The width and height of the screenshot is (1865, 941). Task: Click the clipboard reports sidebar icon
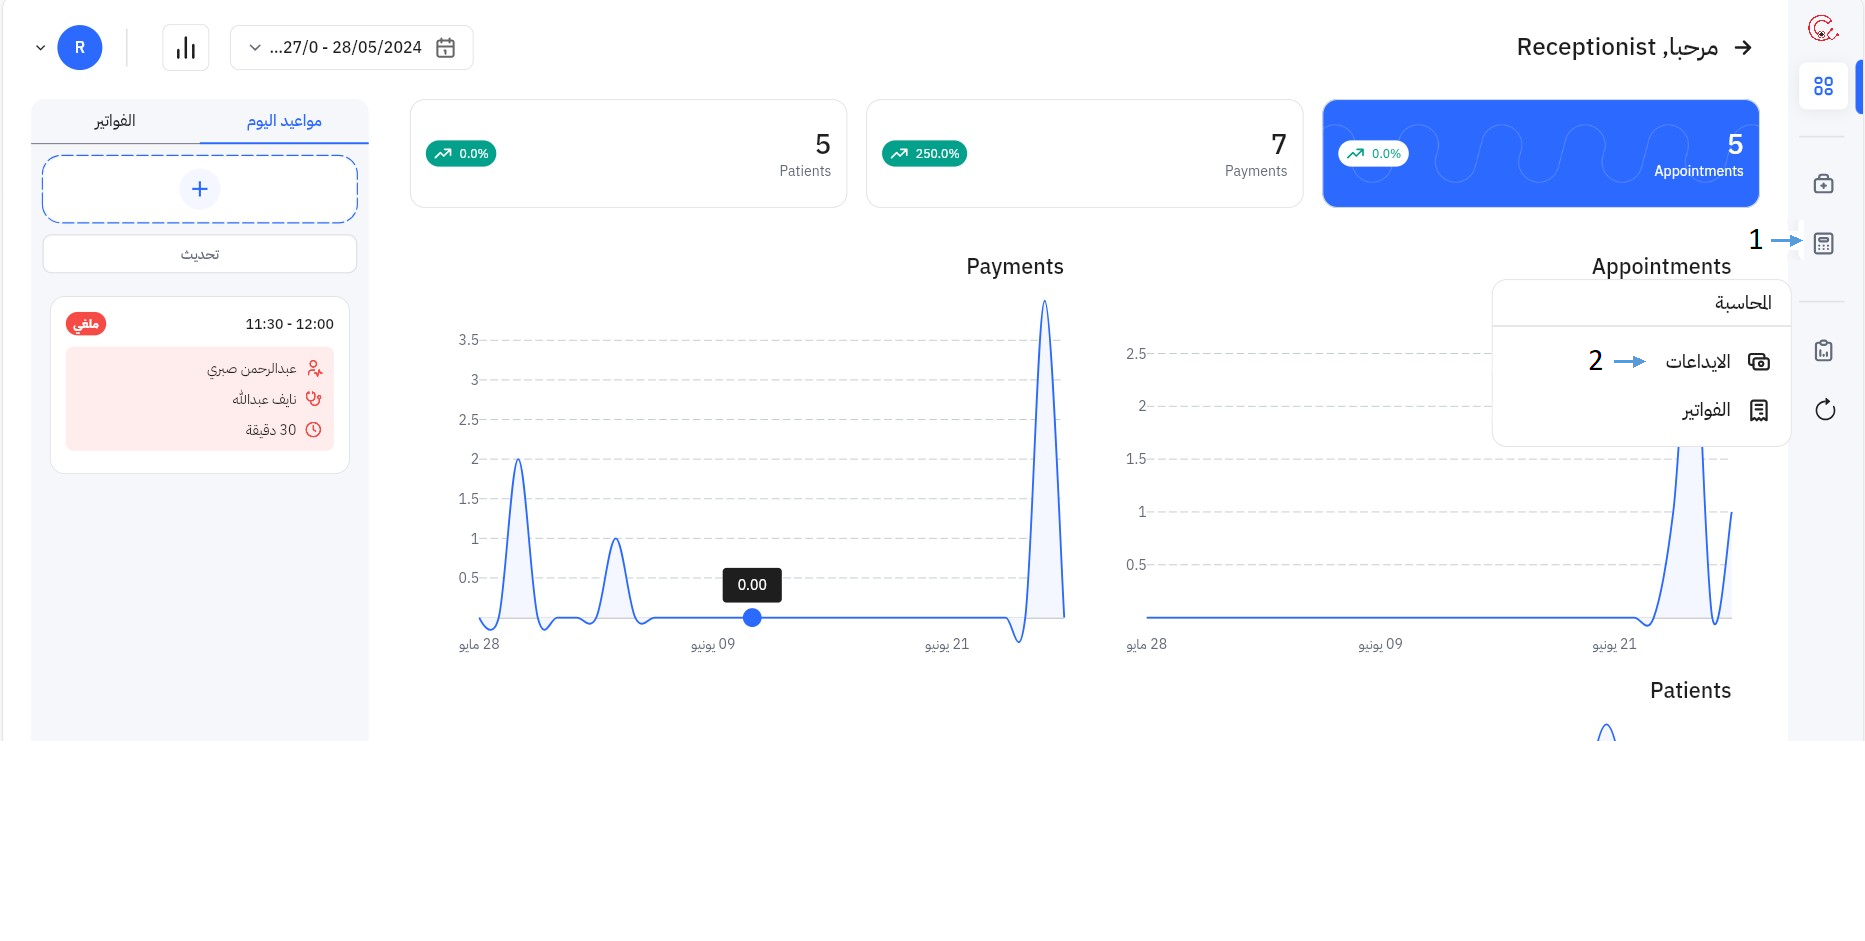tap(1823, 351)
